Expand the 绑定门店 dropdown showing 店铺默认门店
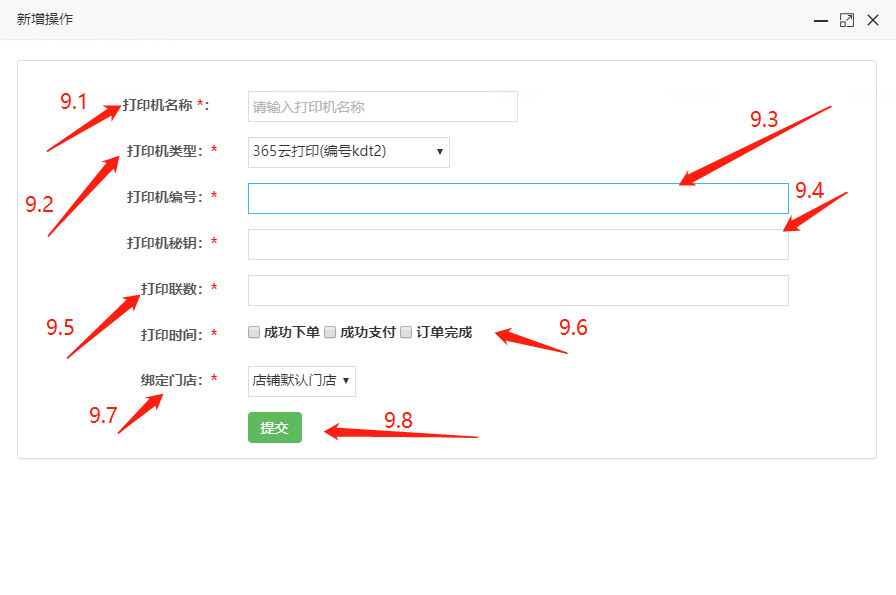The image size is (896, 595). click(301, 381)
